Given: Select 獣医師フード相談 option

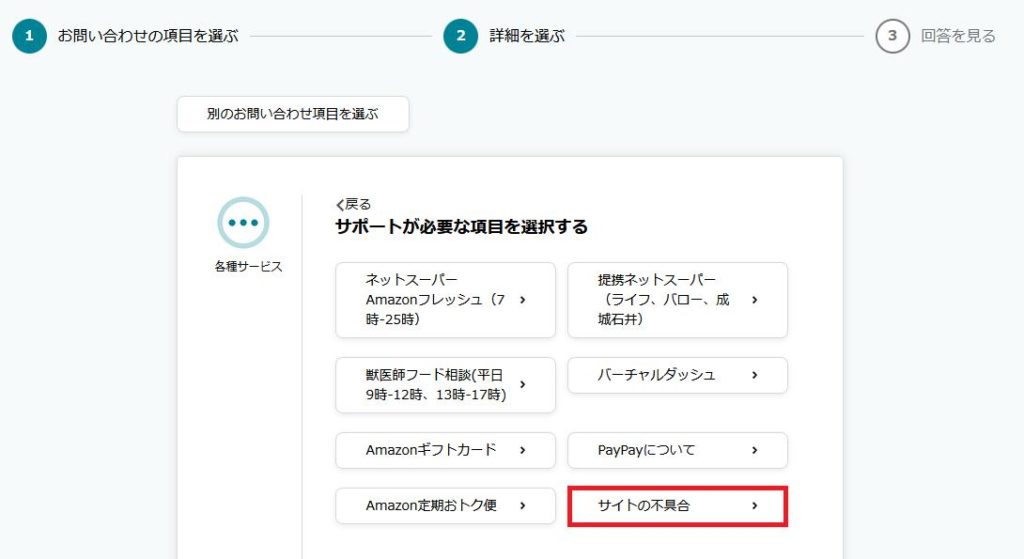Looking at the screenshot, I should (x=445, y=385).
